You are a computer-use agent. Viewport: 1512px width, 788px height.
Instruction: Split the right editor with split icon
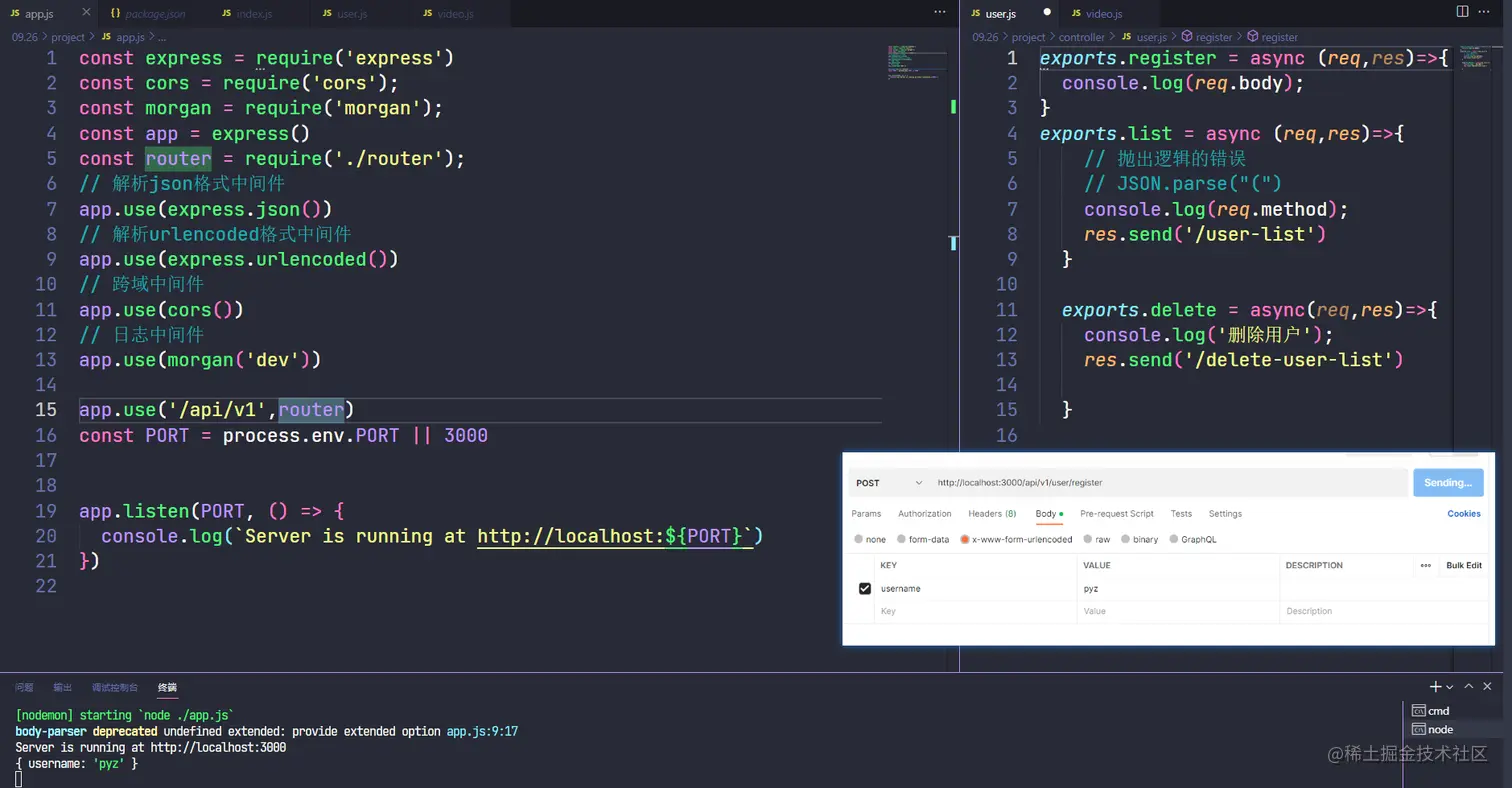[1463, 12]
